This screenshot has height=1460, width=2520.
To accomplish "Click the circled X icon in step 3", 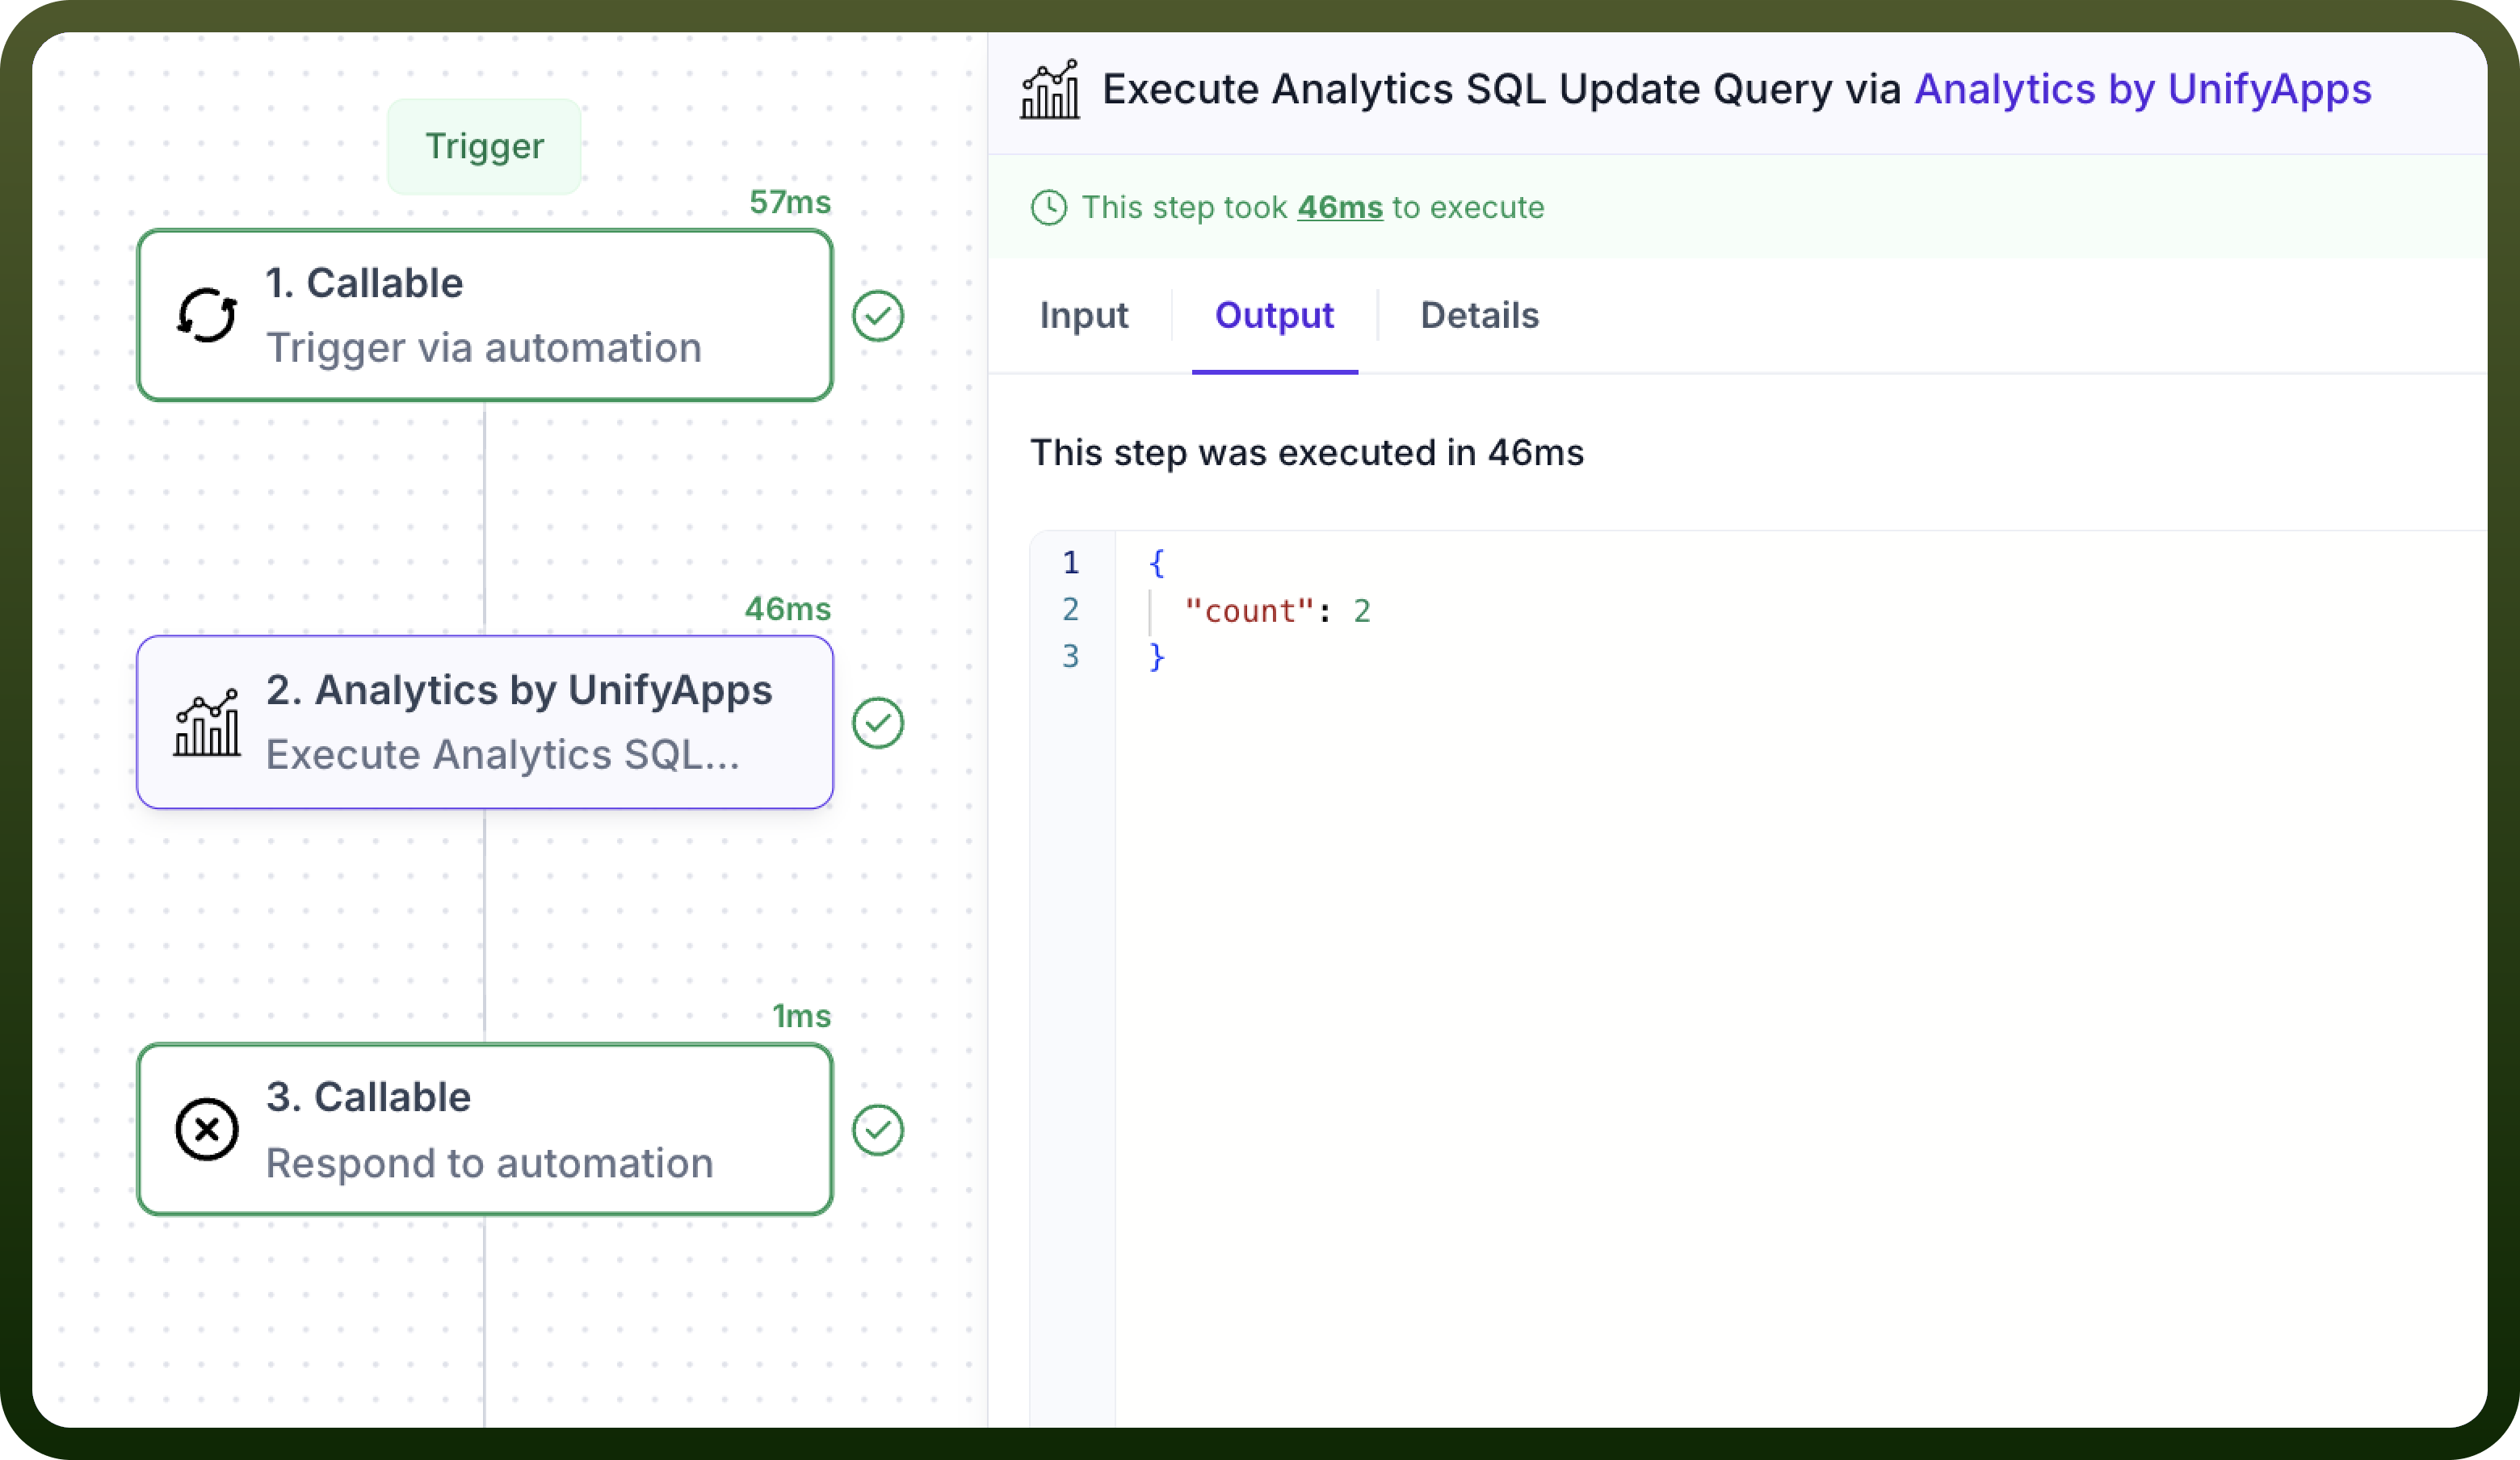I will (x=207, y=1129).
